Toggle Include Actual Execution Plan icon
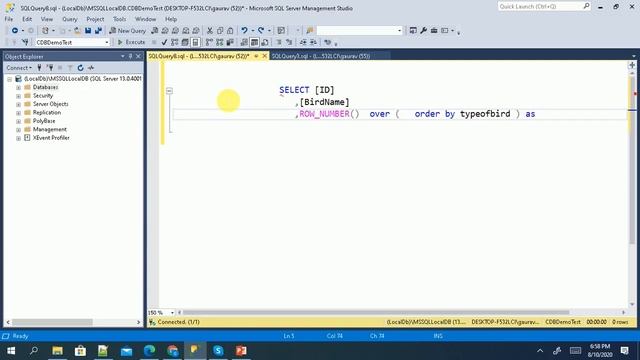The height and width of the screenshot is (360, 640). click(209, 42)
